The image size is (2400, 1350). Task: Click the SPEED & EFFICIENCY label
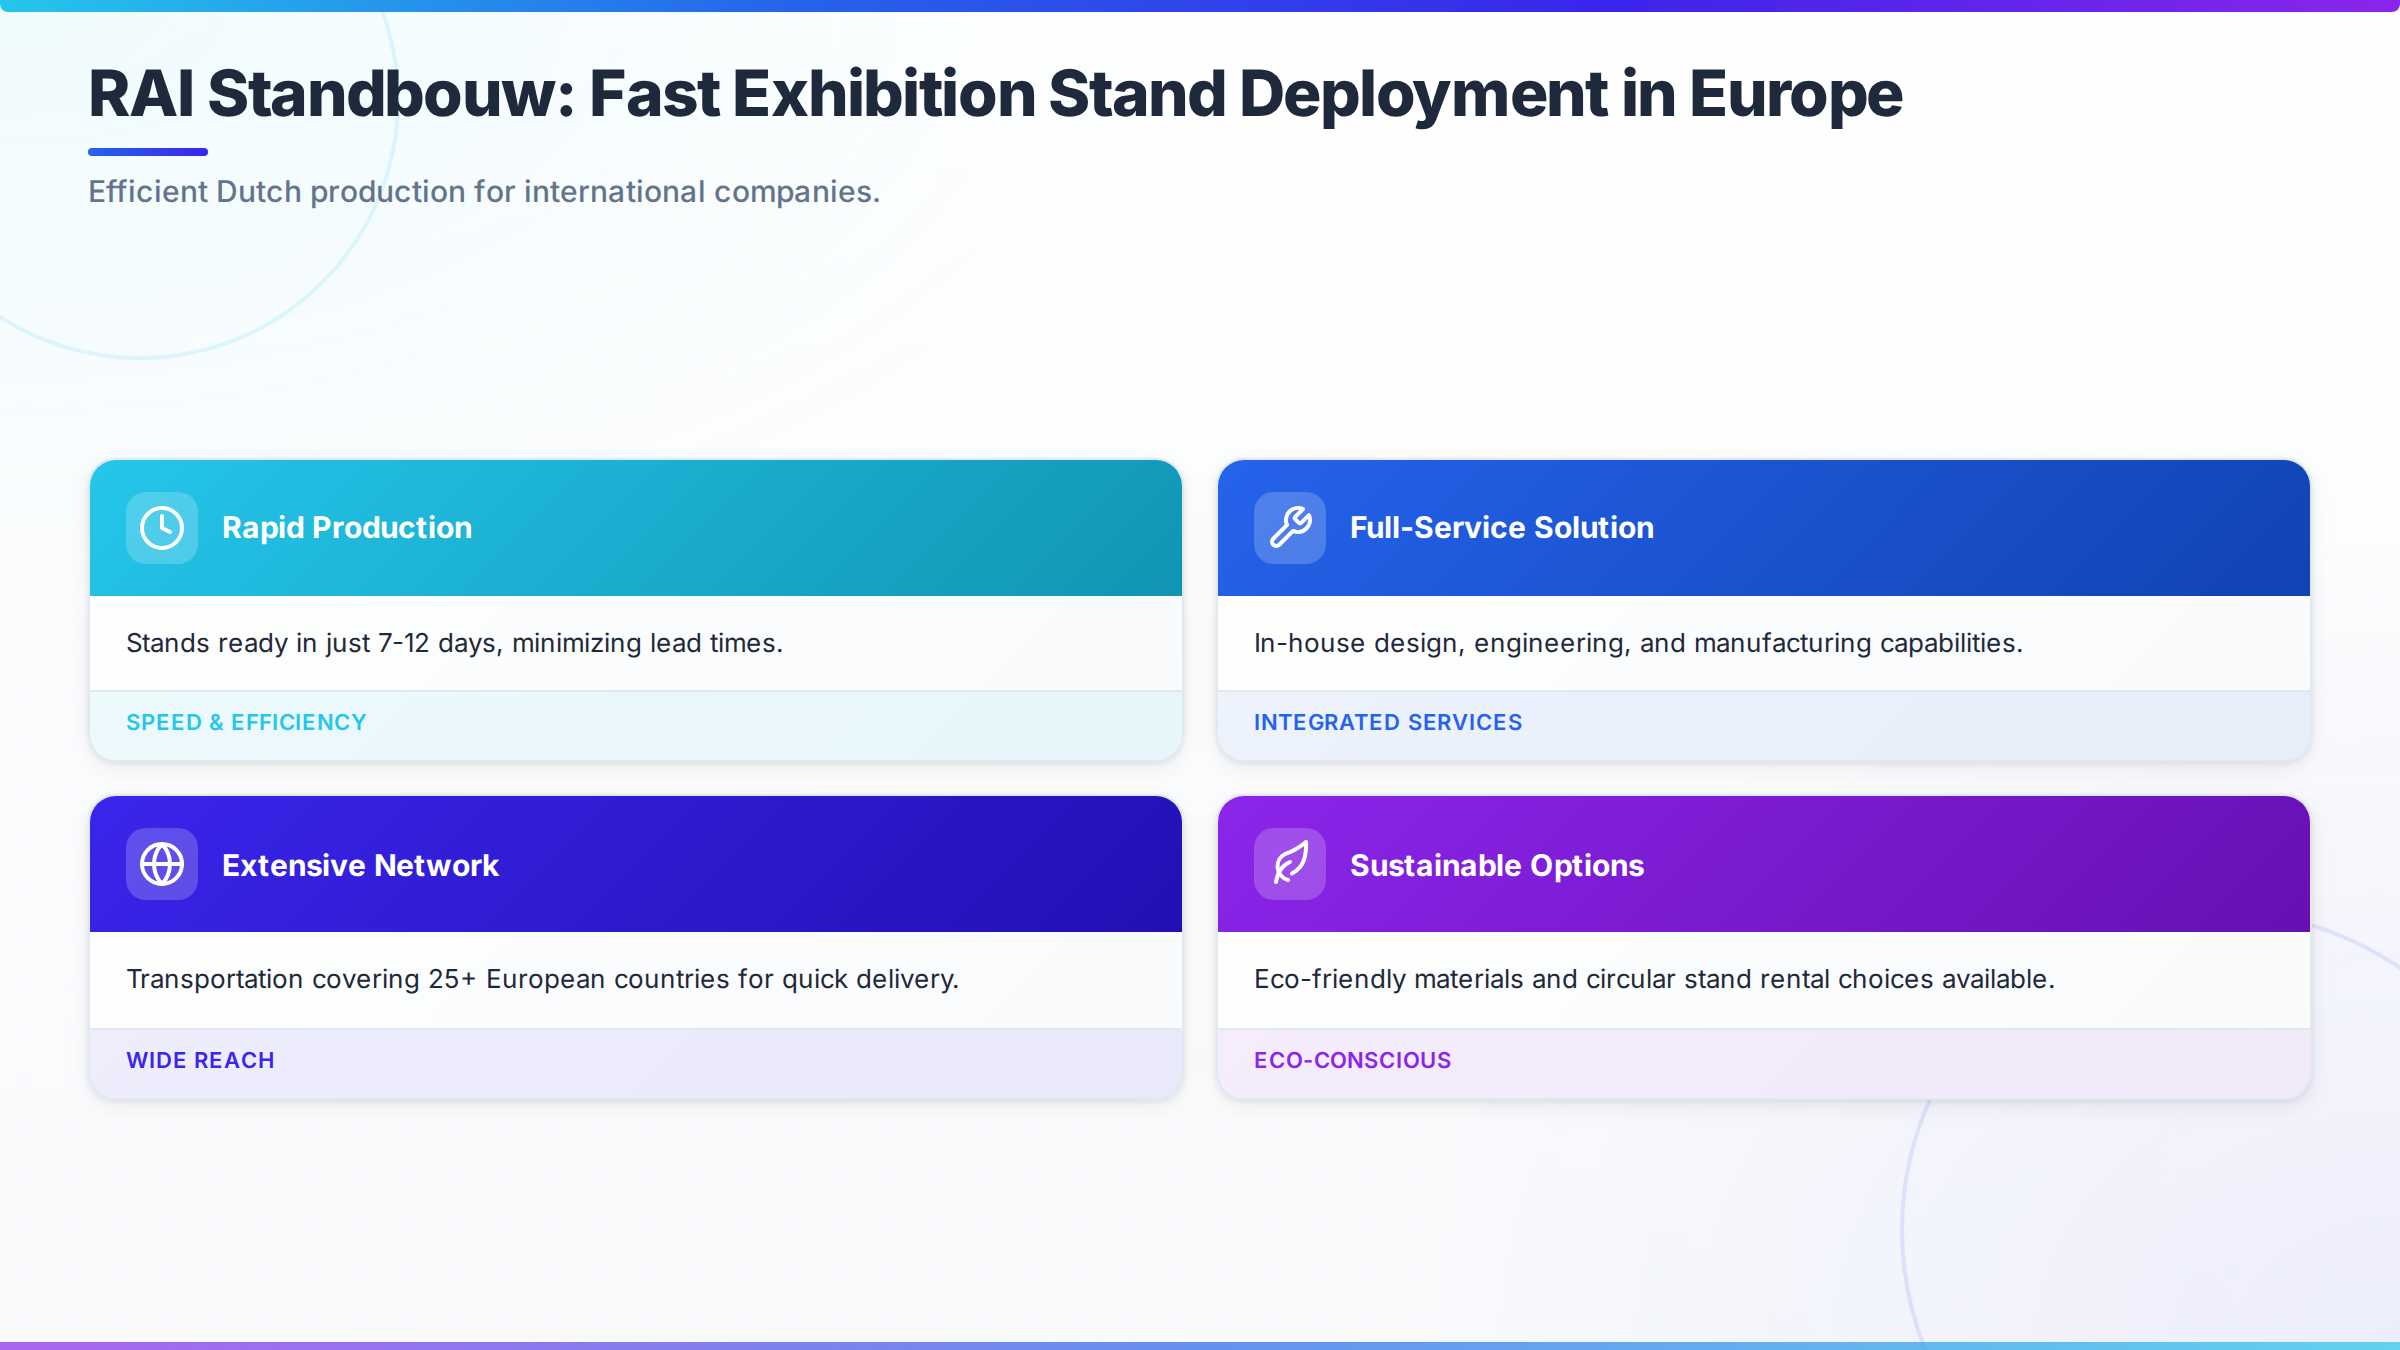click(246, 722)
